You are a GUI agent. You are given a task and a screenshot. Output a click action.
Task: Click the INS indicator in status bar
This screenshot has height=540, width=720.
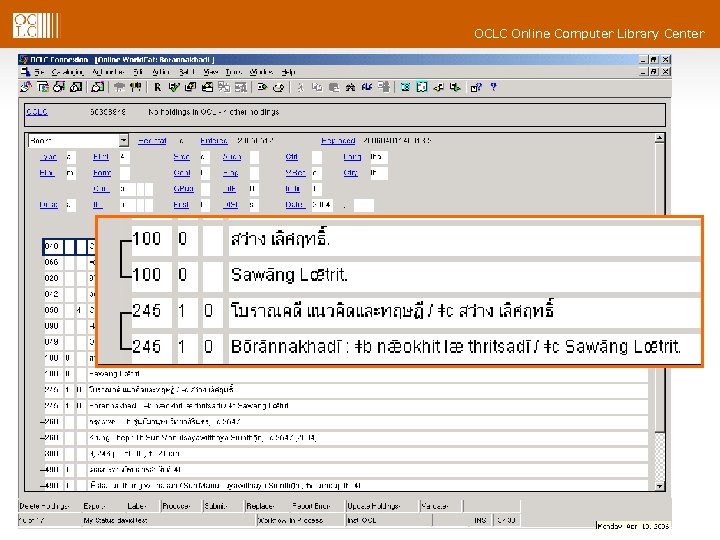pyautogui.click(x=480, y=520)
